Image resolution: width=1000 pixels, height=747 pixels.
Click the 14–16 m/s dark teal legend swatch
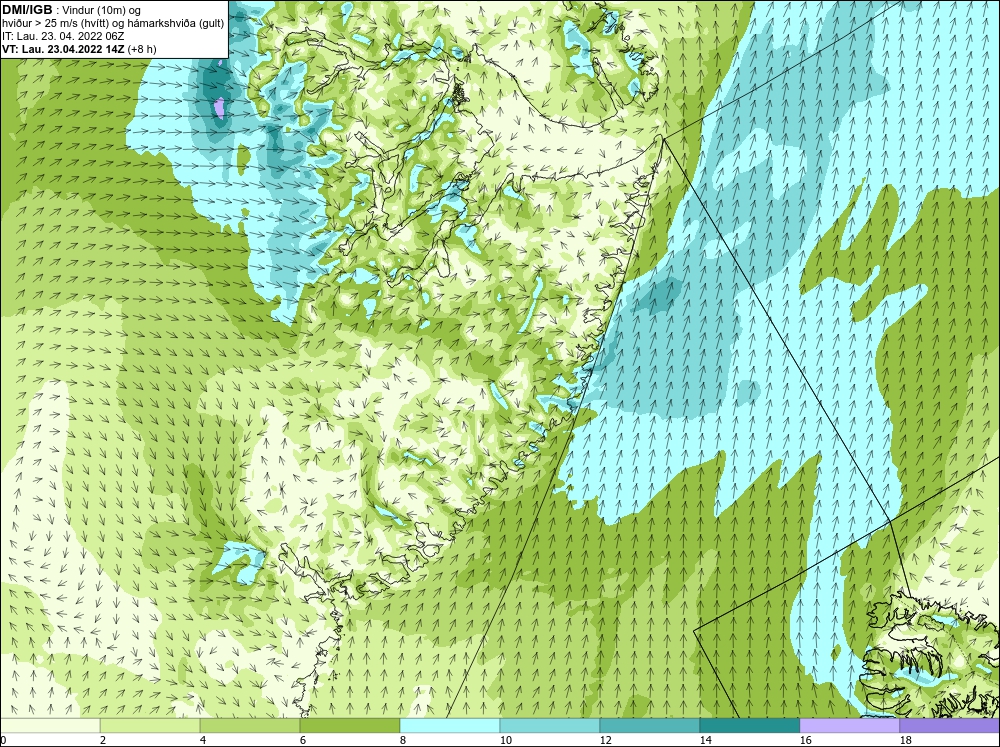point(749,726)
